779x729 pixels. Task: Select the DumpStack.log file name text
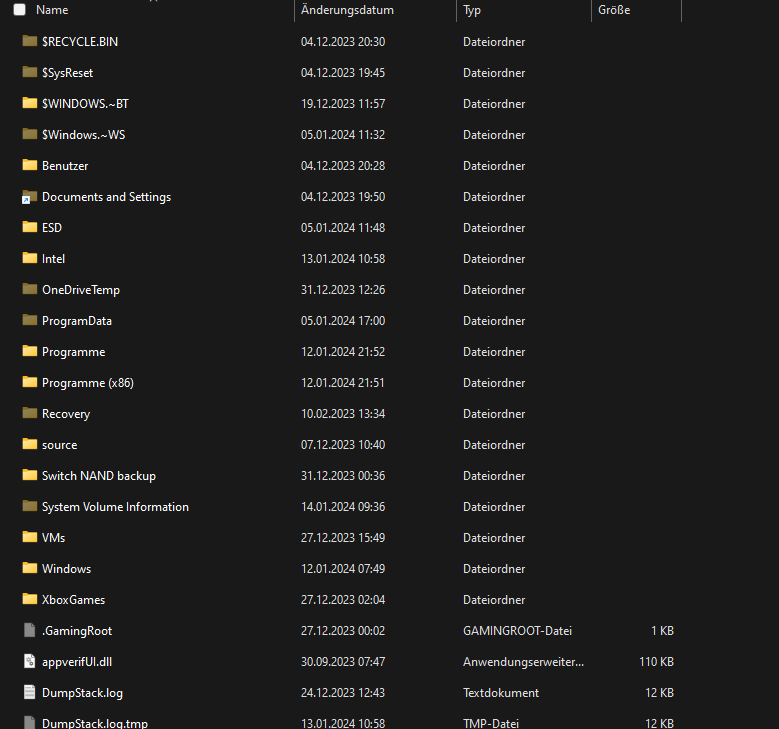82,693
